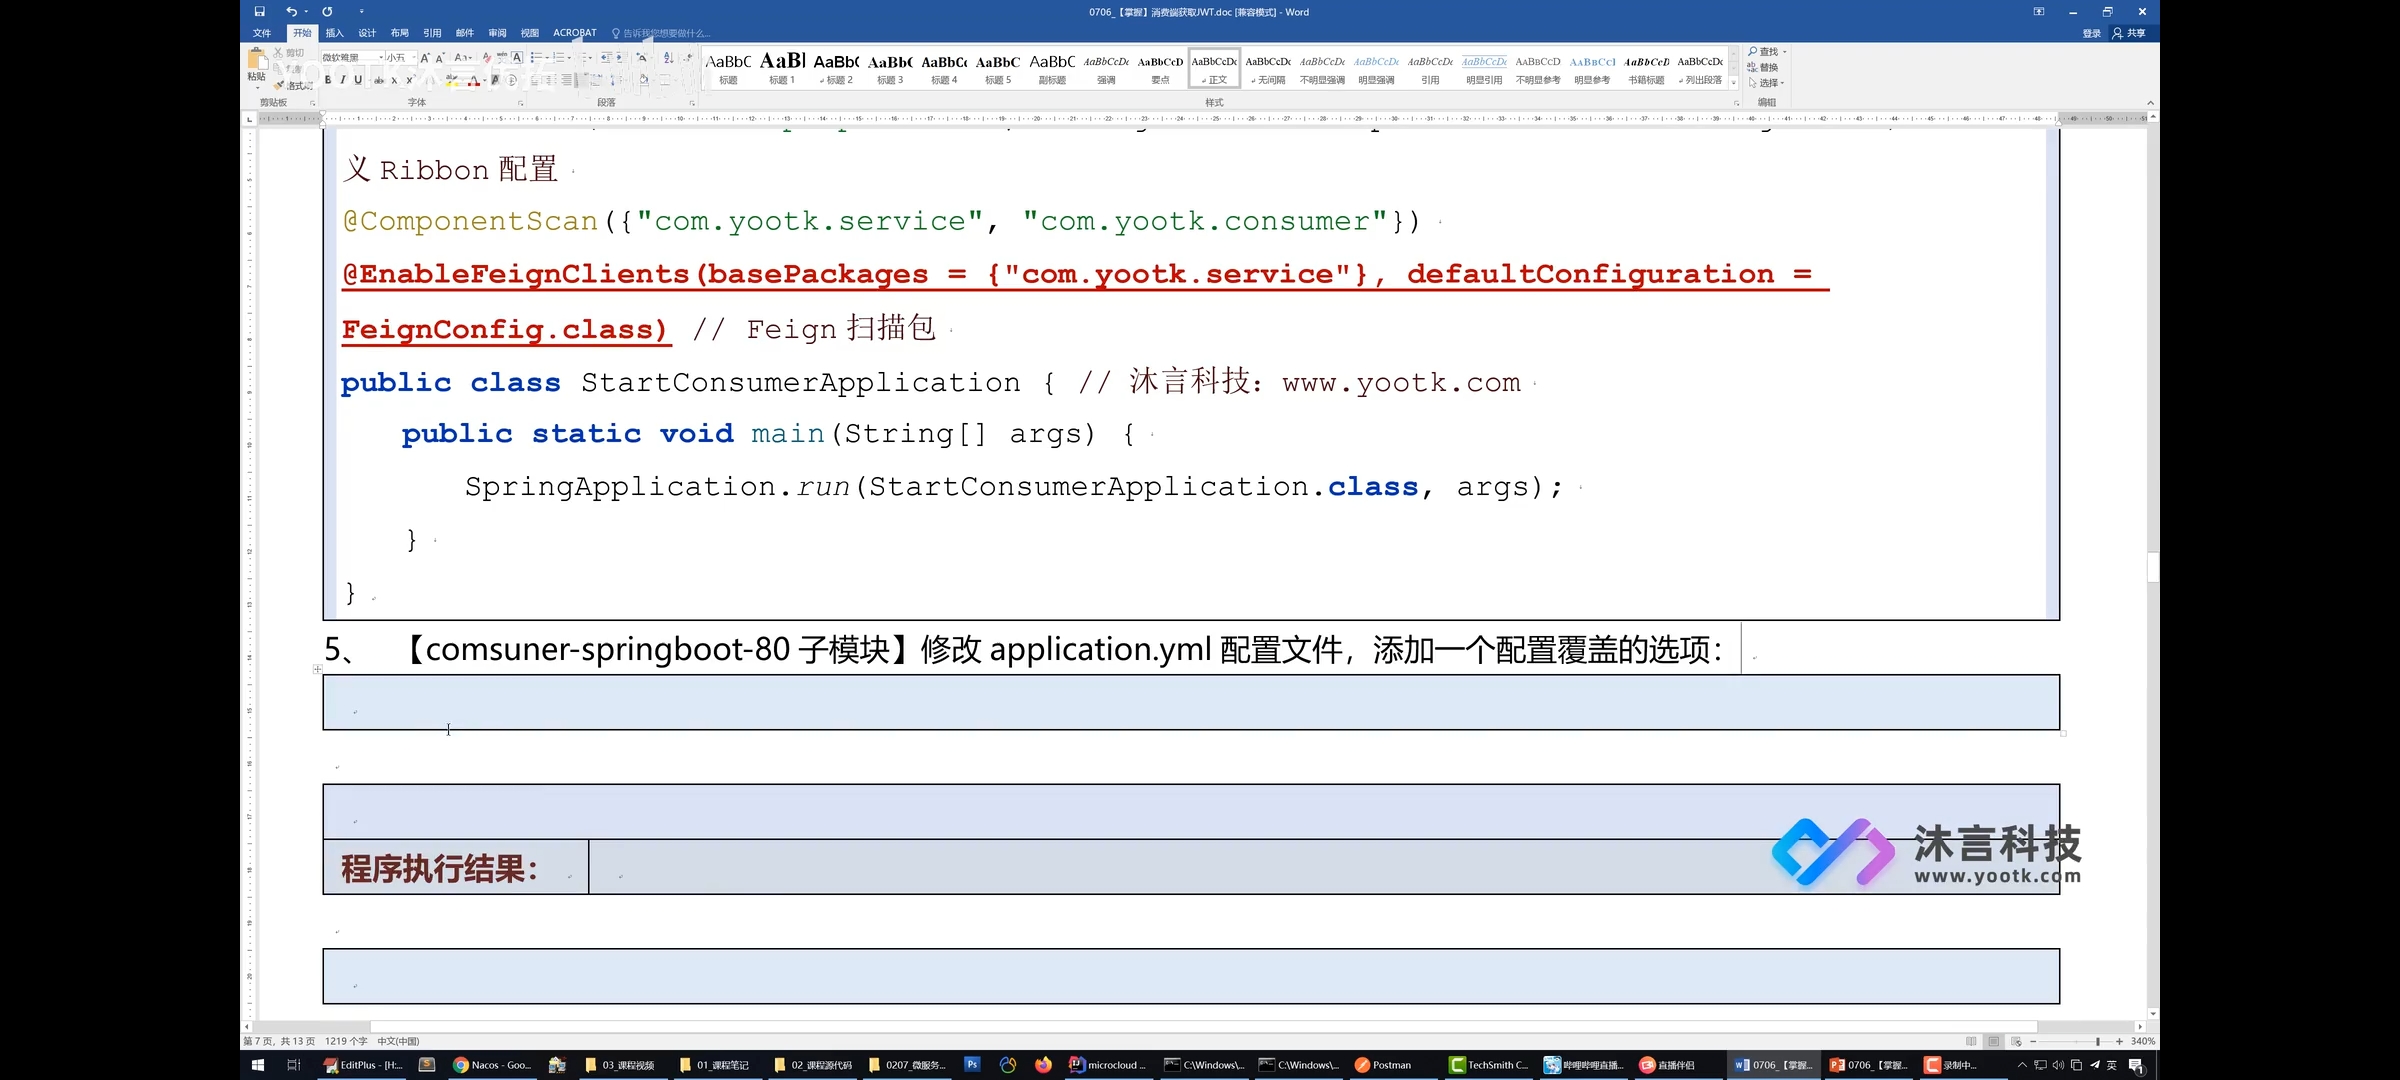Click the Bullets list icon
The image size is (2400, 1080).
click(x=538, y=58)
